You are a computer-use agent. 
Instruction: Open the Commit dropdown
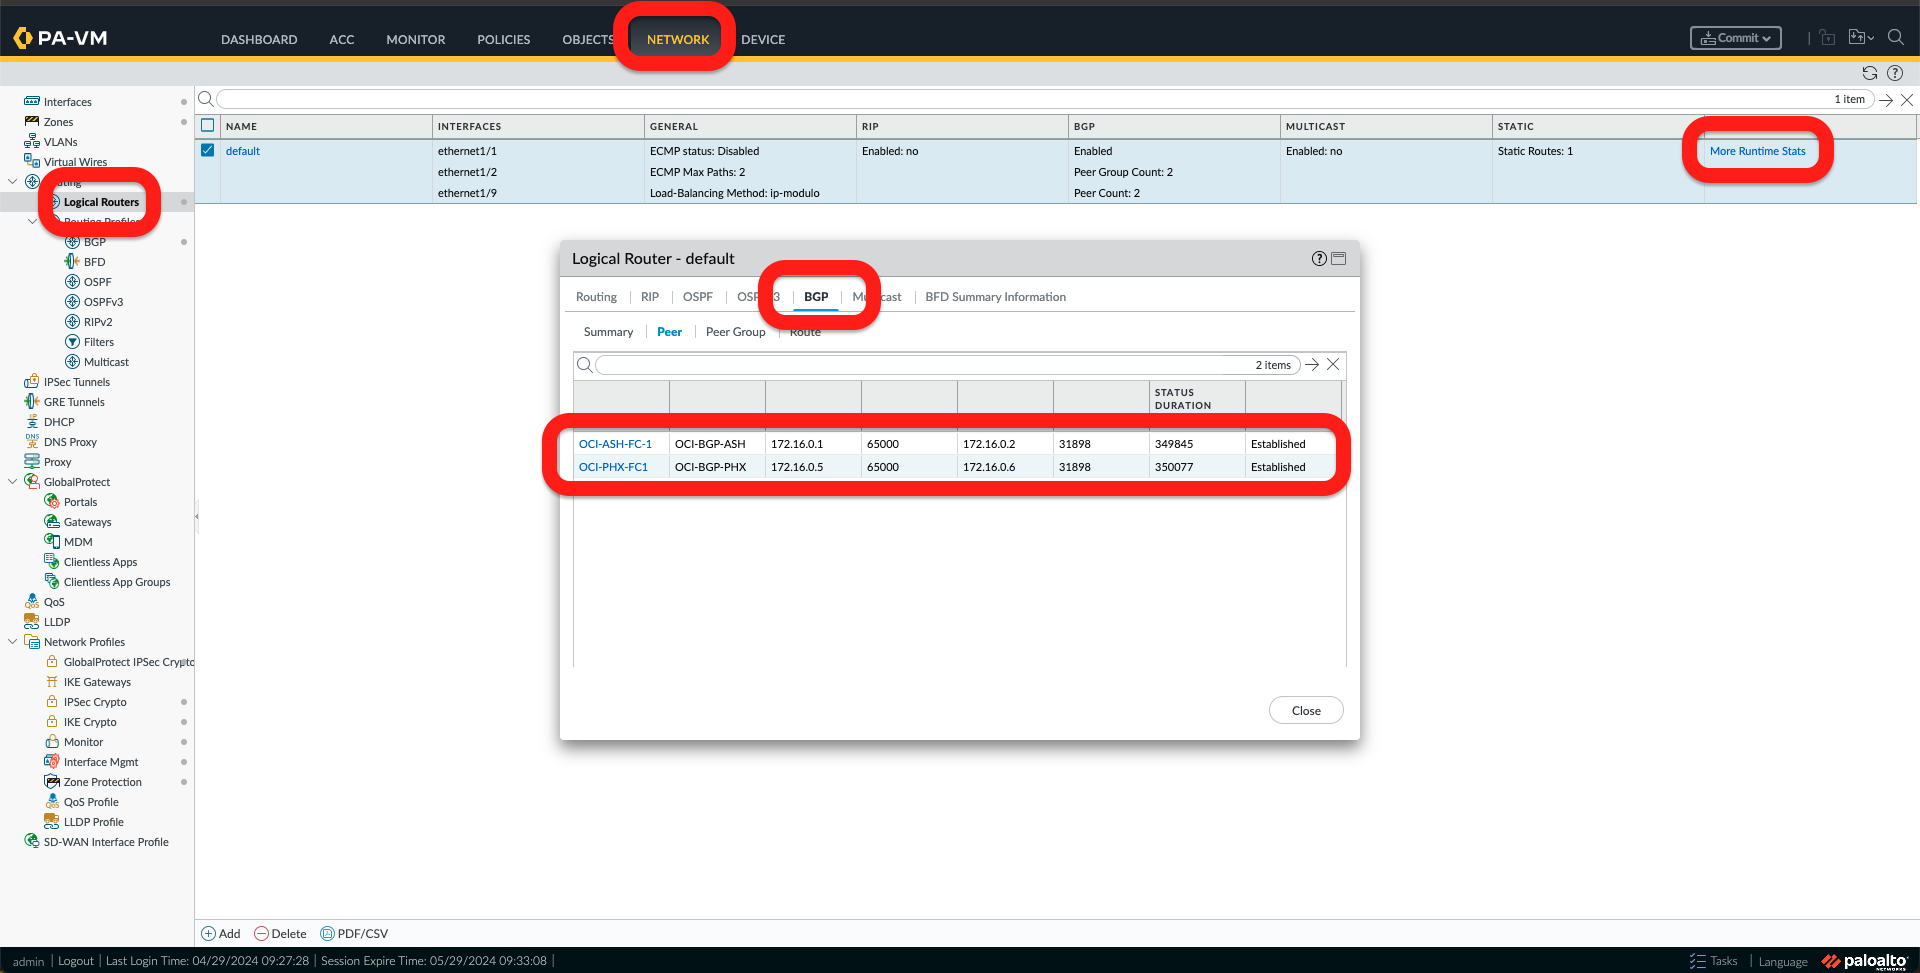tap(1735, 38)
